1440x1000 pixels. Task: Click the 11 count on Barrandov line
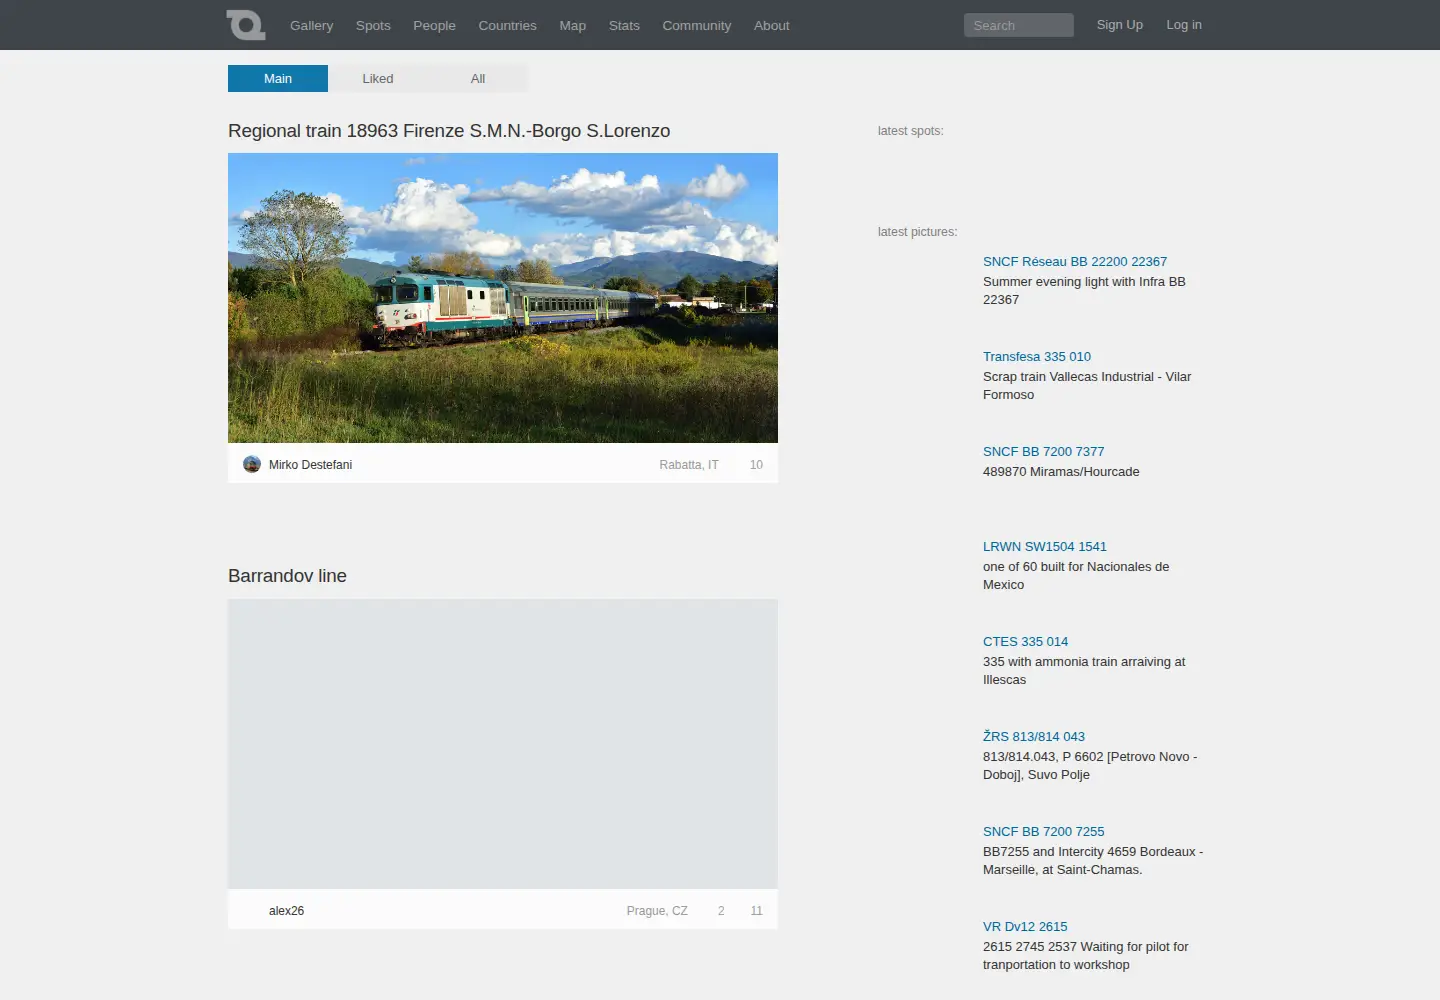(756, 911)
